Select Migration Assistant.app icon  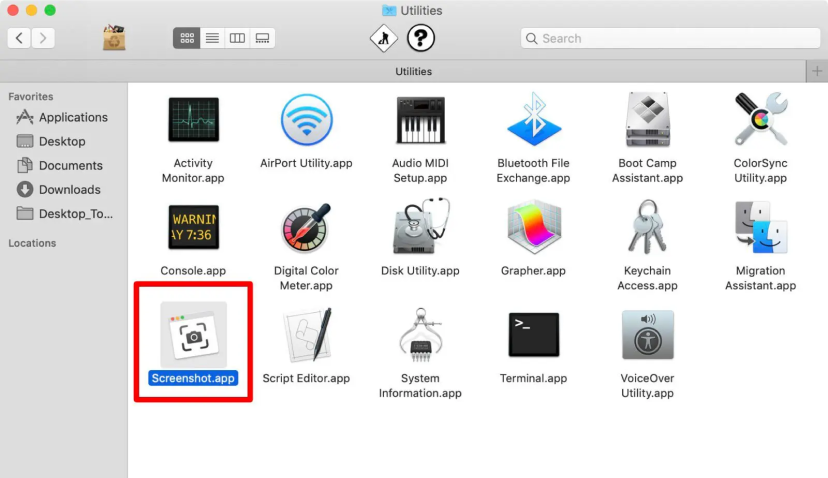tap(760, 227)
